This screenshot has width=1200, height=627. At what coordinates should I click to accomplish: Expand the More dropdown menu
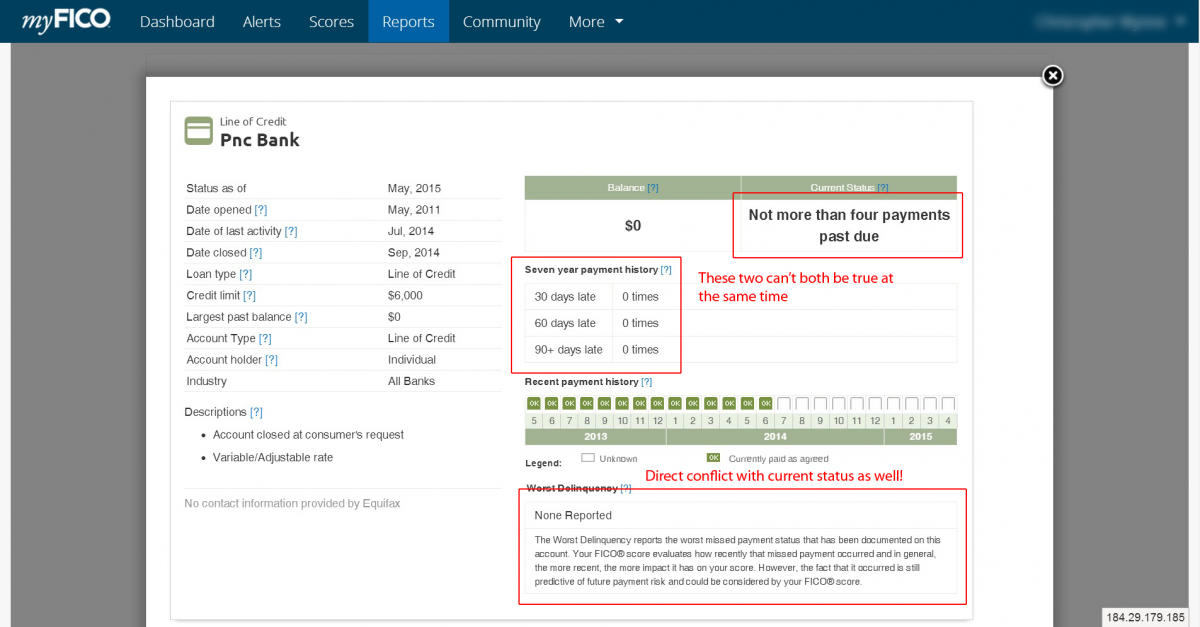(596, 21)
